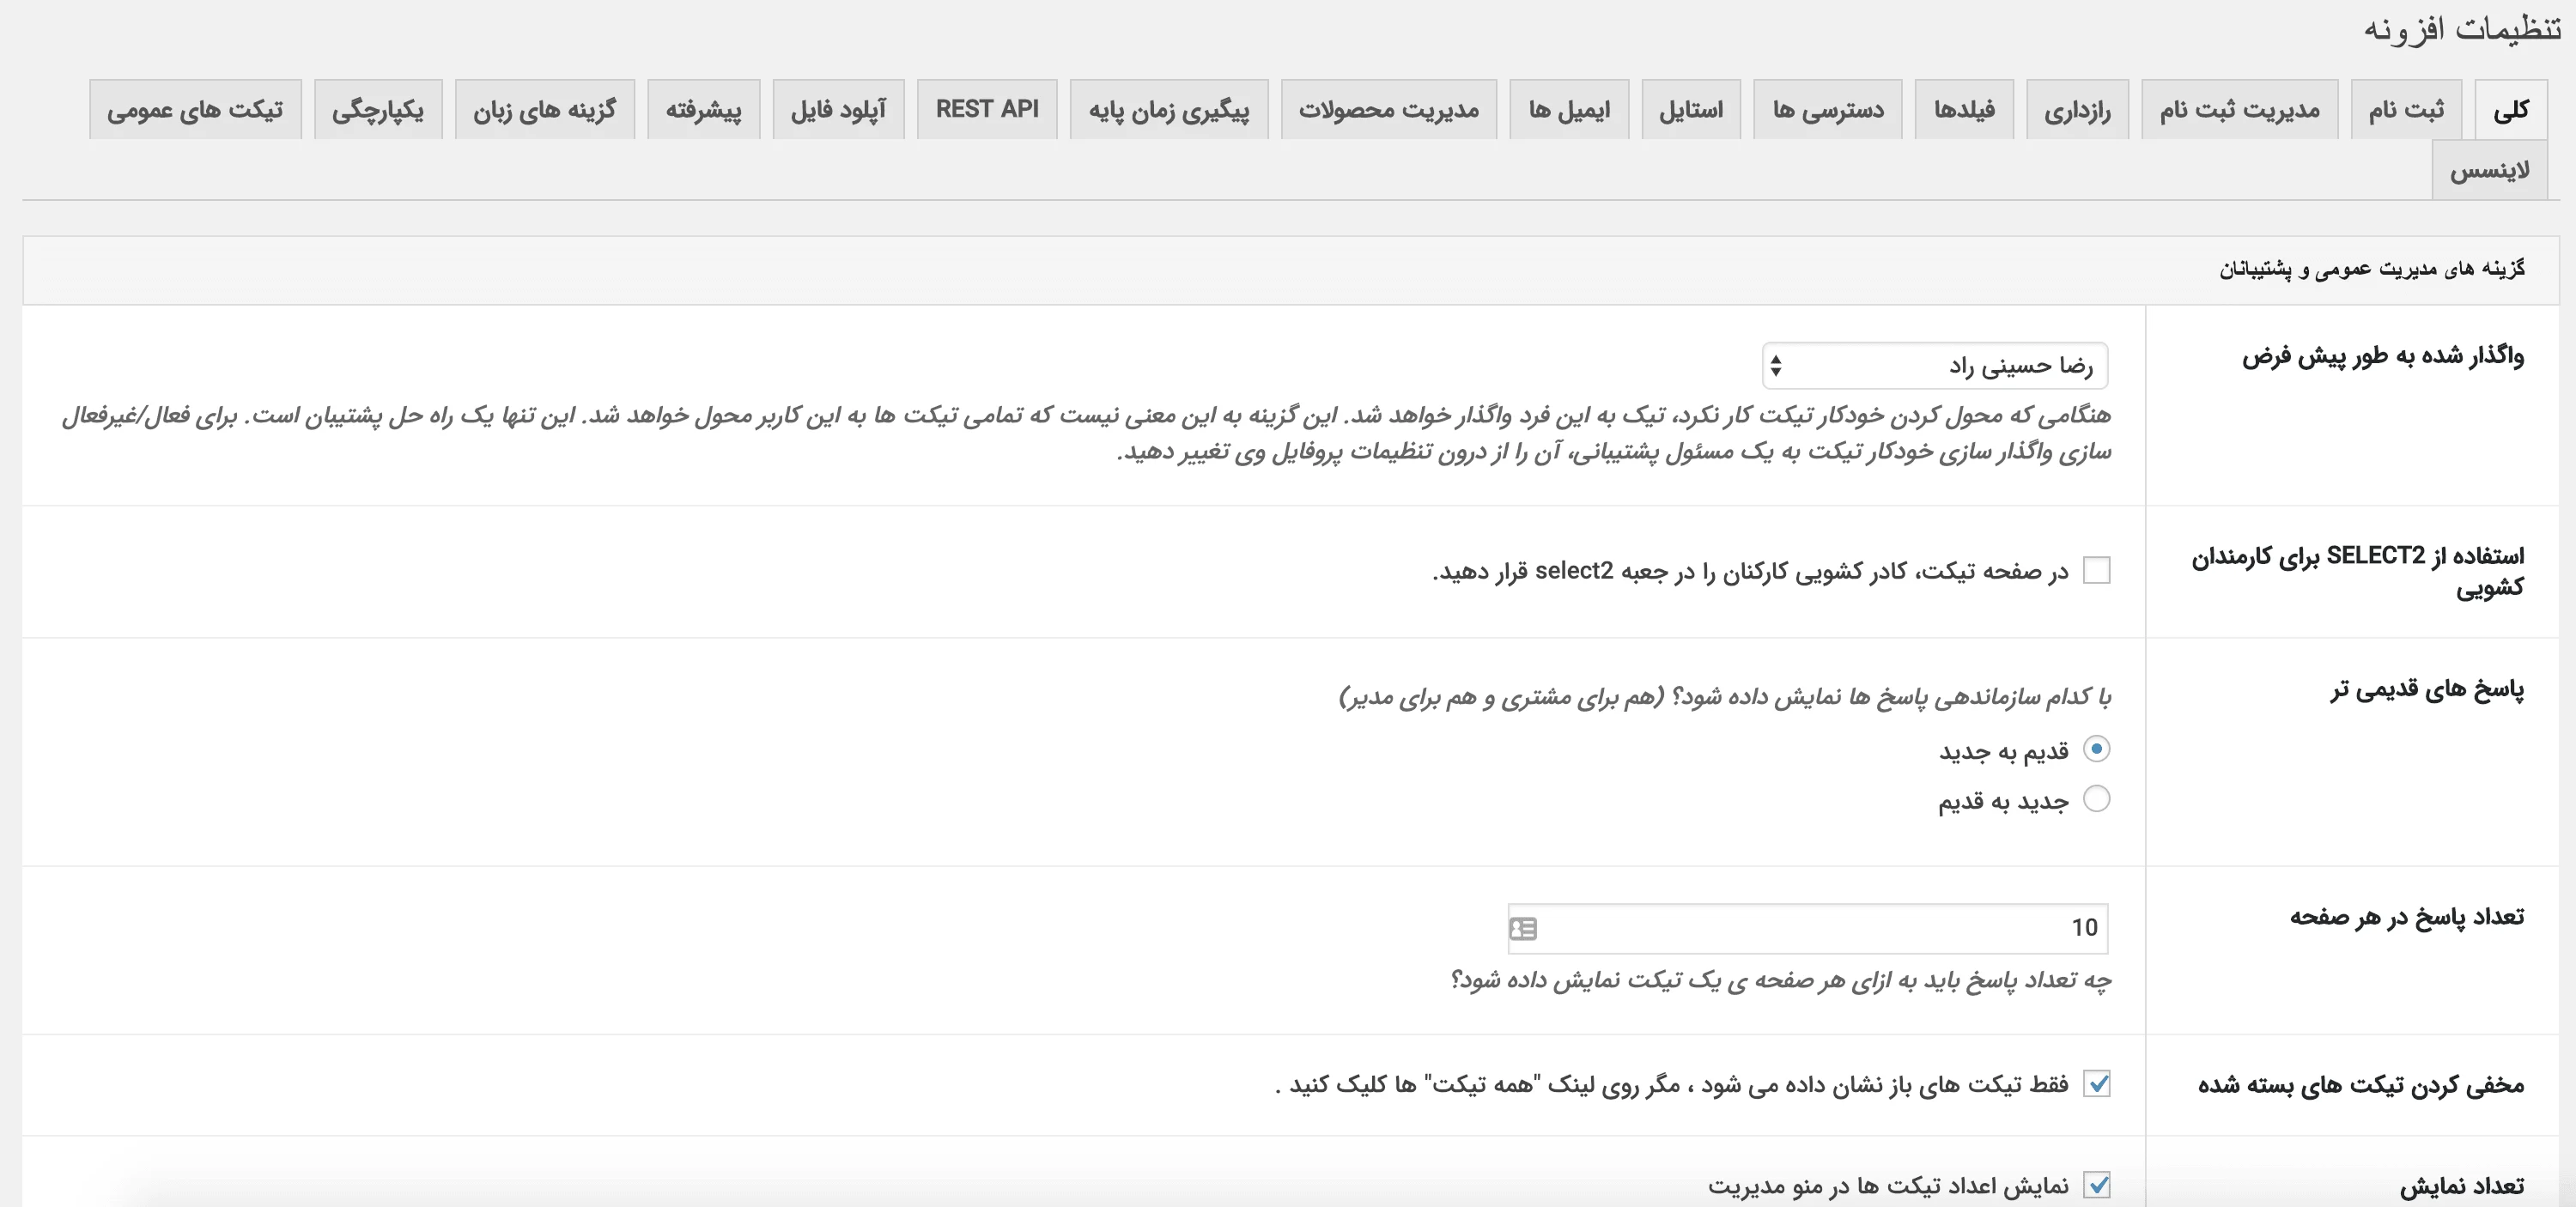This screenshot has width=2576, height=1207.
Task: Switch to the پیگیری زمان پایه tab
Action: tap(1169, 109)
